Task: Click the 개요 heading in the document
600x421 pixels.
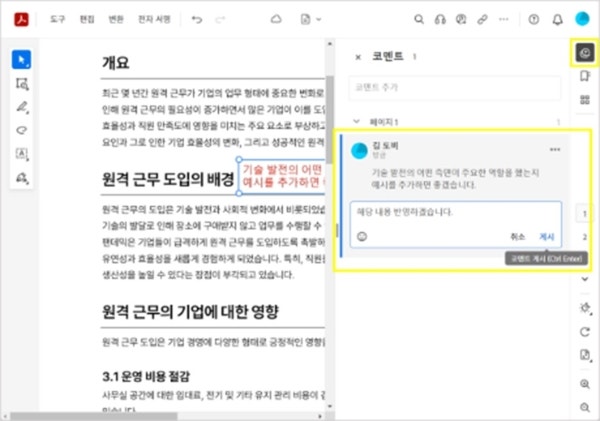Action: point(116,63)
